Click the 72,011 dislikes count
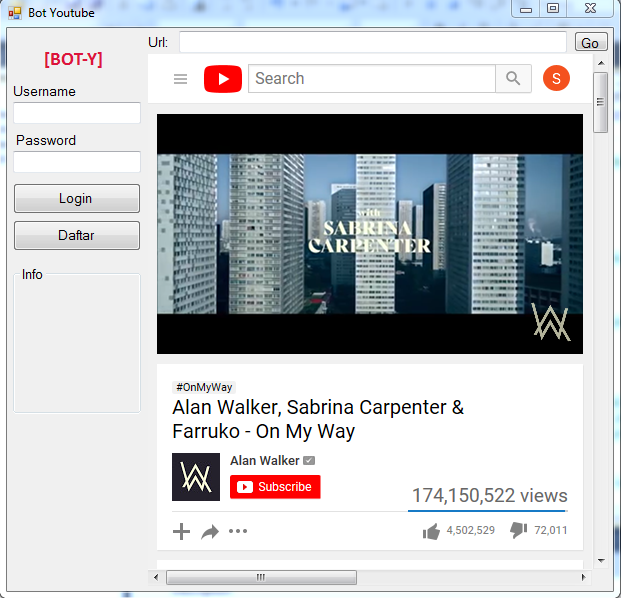Image resolution: width=621 pixels, height=598 pixels. coord(551,530)
